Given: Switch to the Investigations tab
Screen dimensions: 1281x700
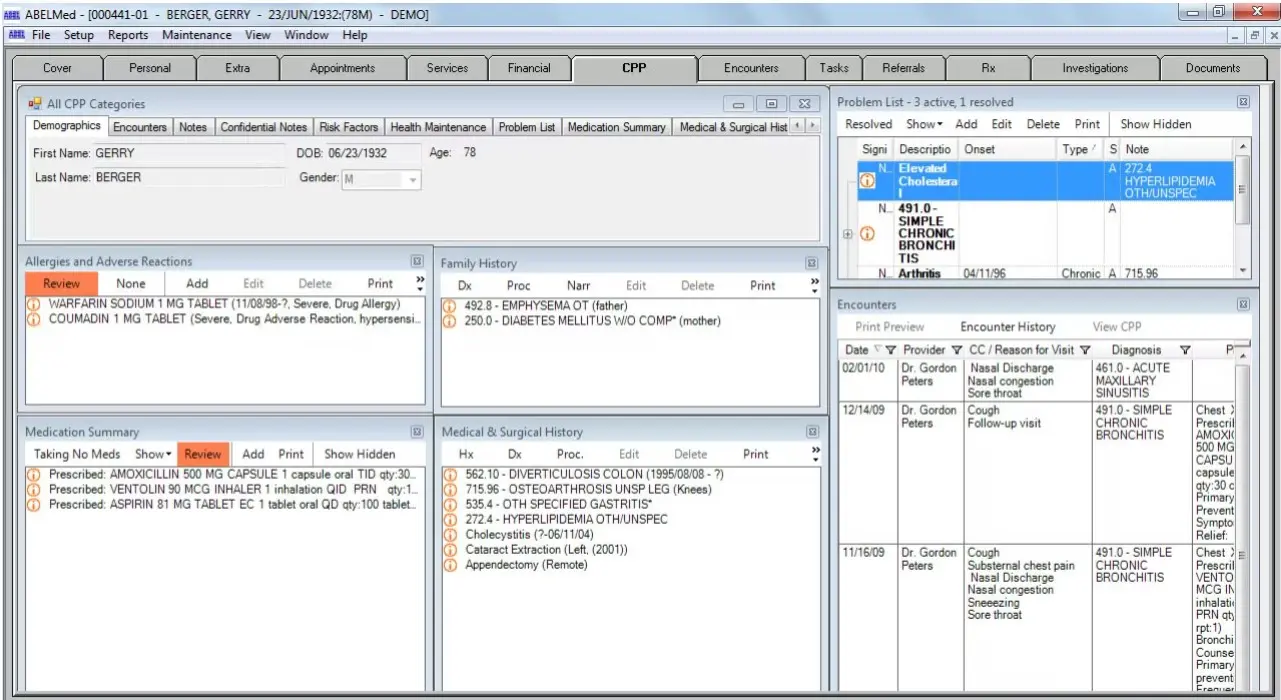Looking at the screenshot, I should point(1095,68).
